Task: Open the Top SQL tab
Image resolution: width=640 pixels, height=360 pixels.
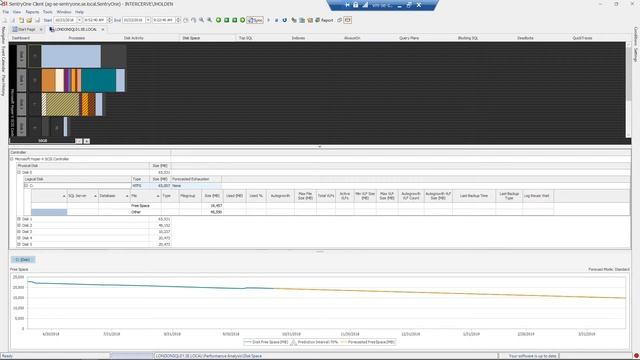Action: tap(246, 38)
